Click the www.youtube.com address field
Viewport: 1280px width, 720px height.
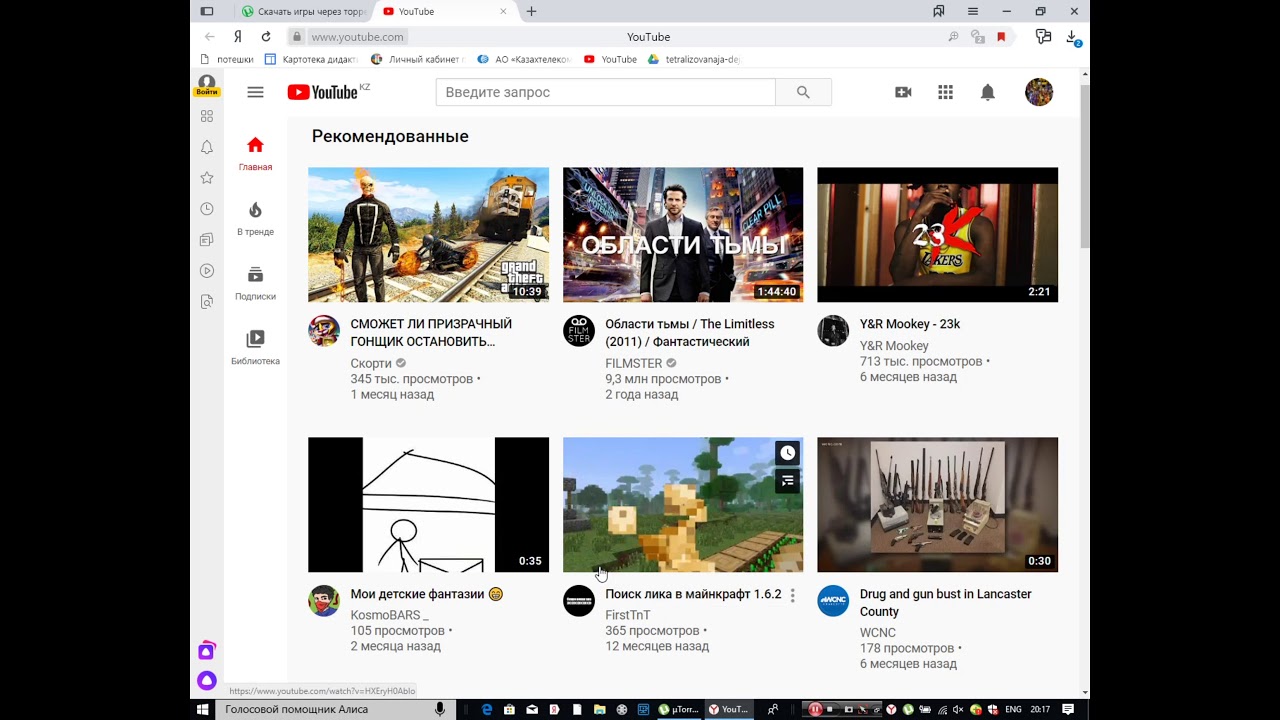(x=357, y=37)
